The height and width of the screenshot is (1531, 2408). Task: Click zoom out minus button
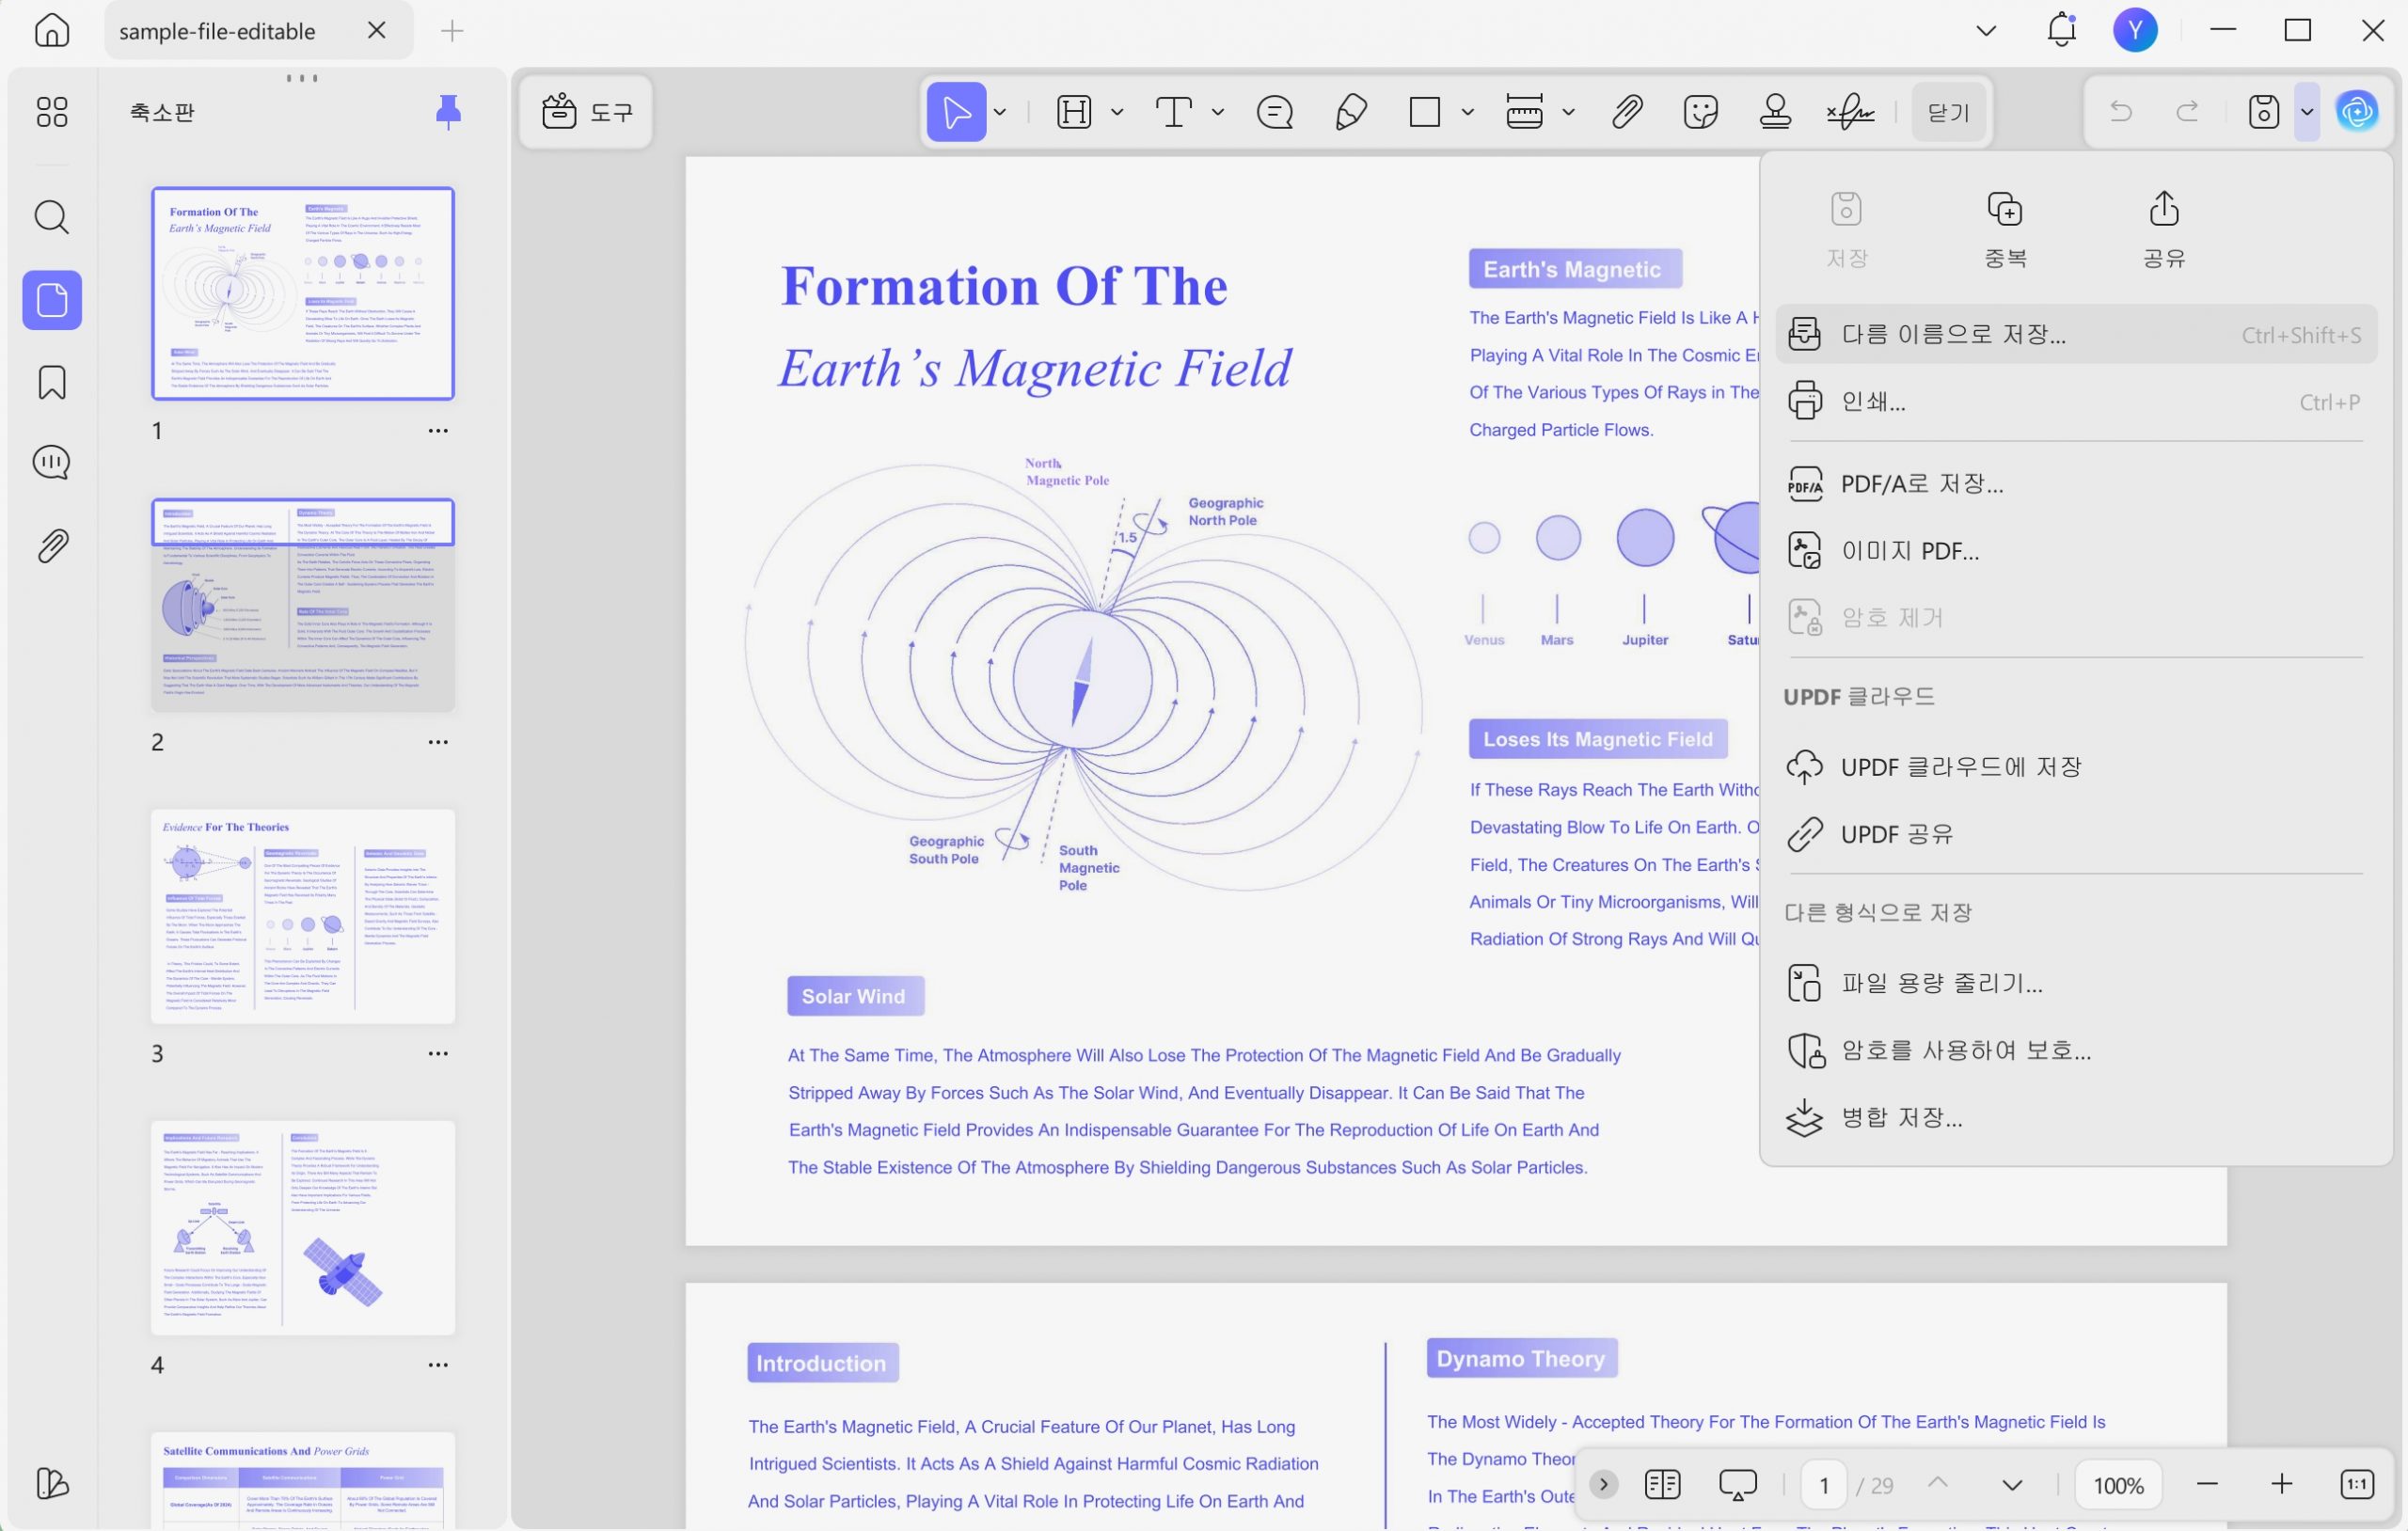pyautogui.click(x=2207, y=1484)
